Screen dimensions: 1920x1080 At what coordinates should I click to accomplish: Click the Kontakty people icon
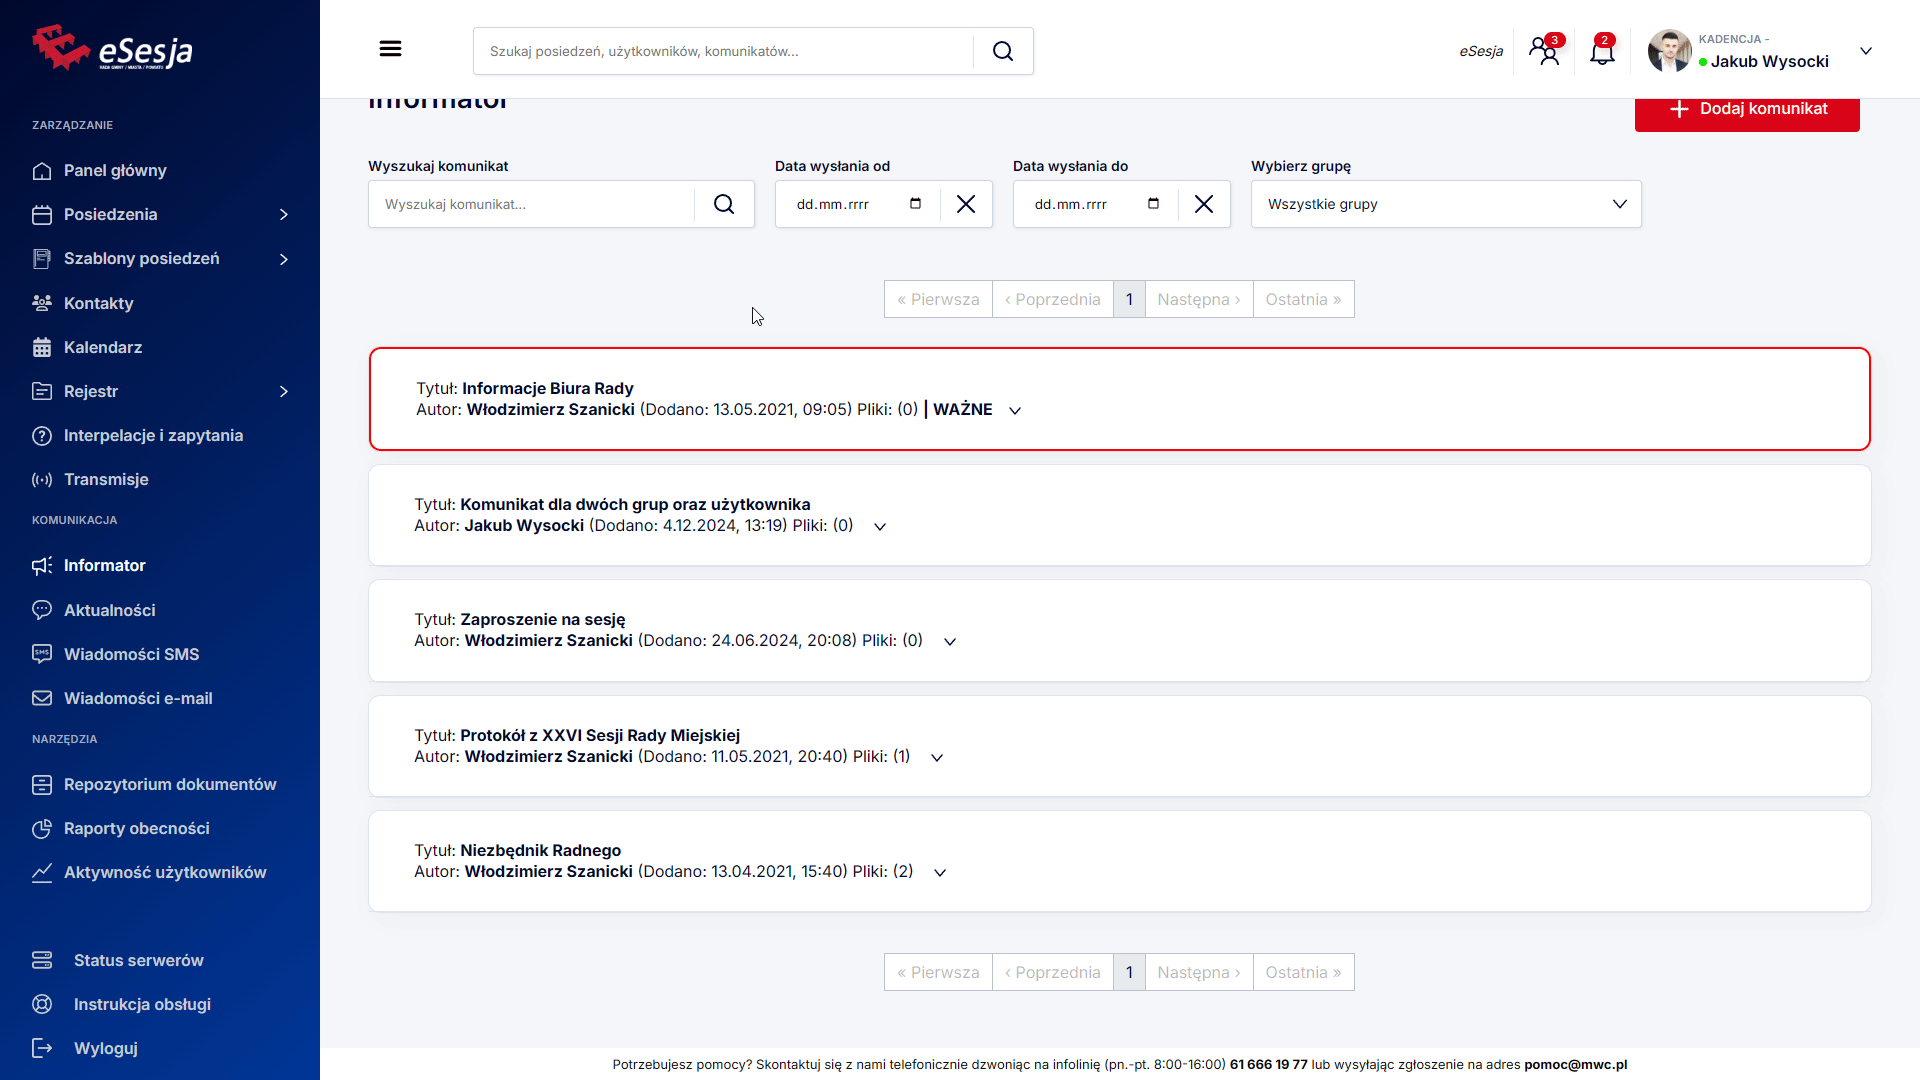(42, 303)
